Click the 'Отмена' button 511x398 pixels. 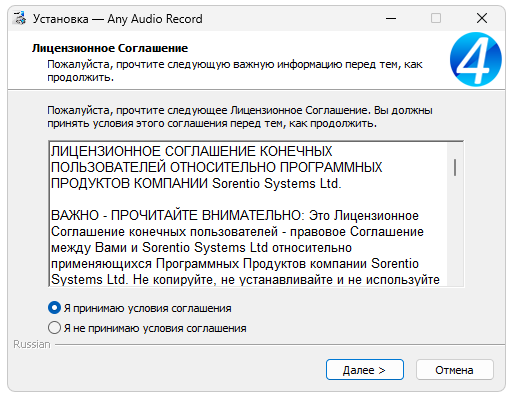coord(454,370)
